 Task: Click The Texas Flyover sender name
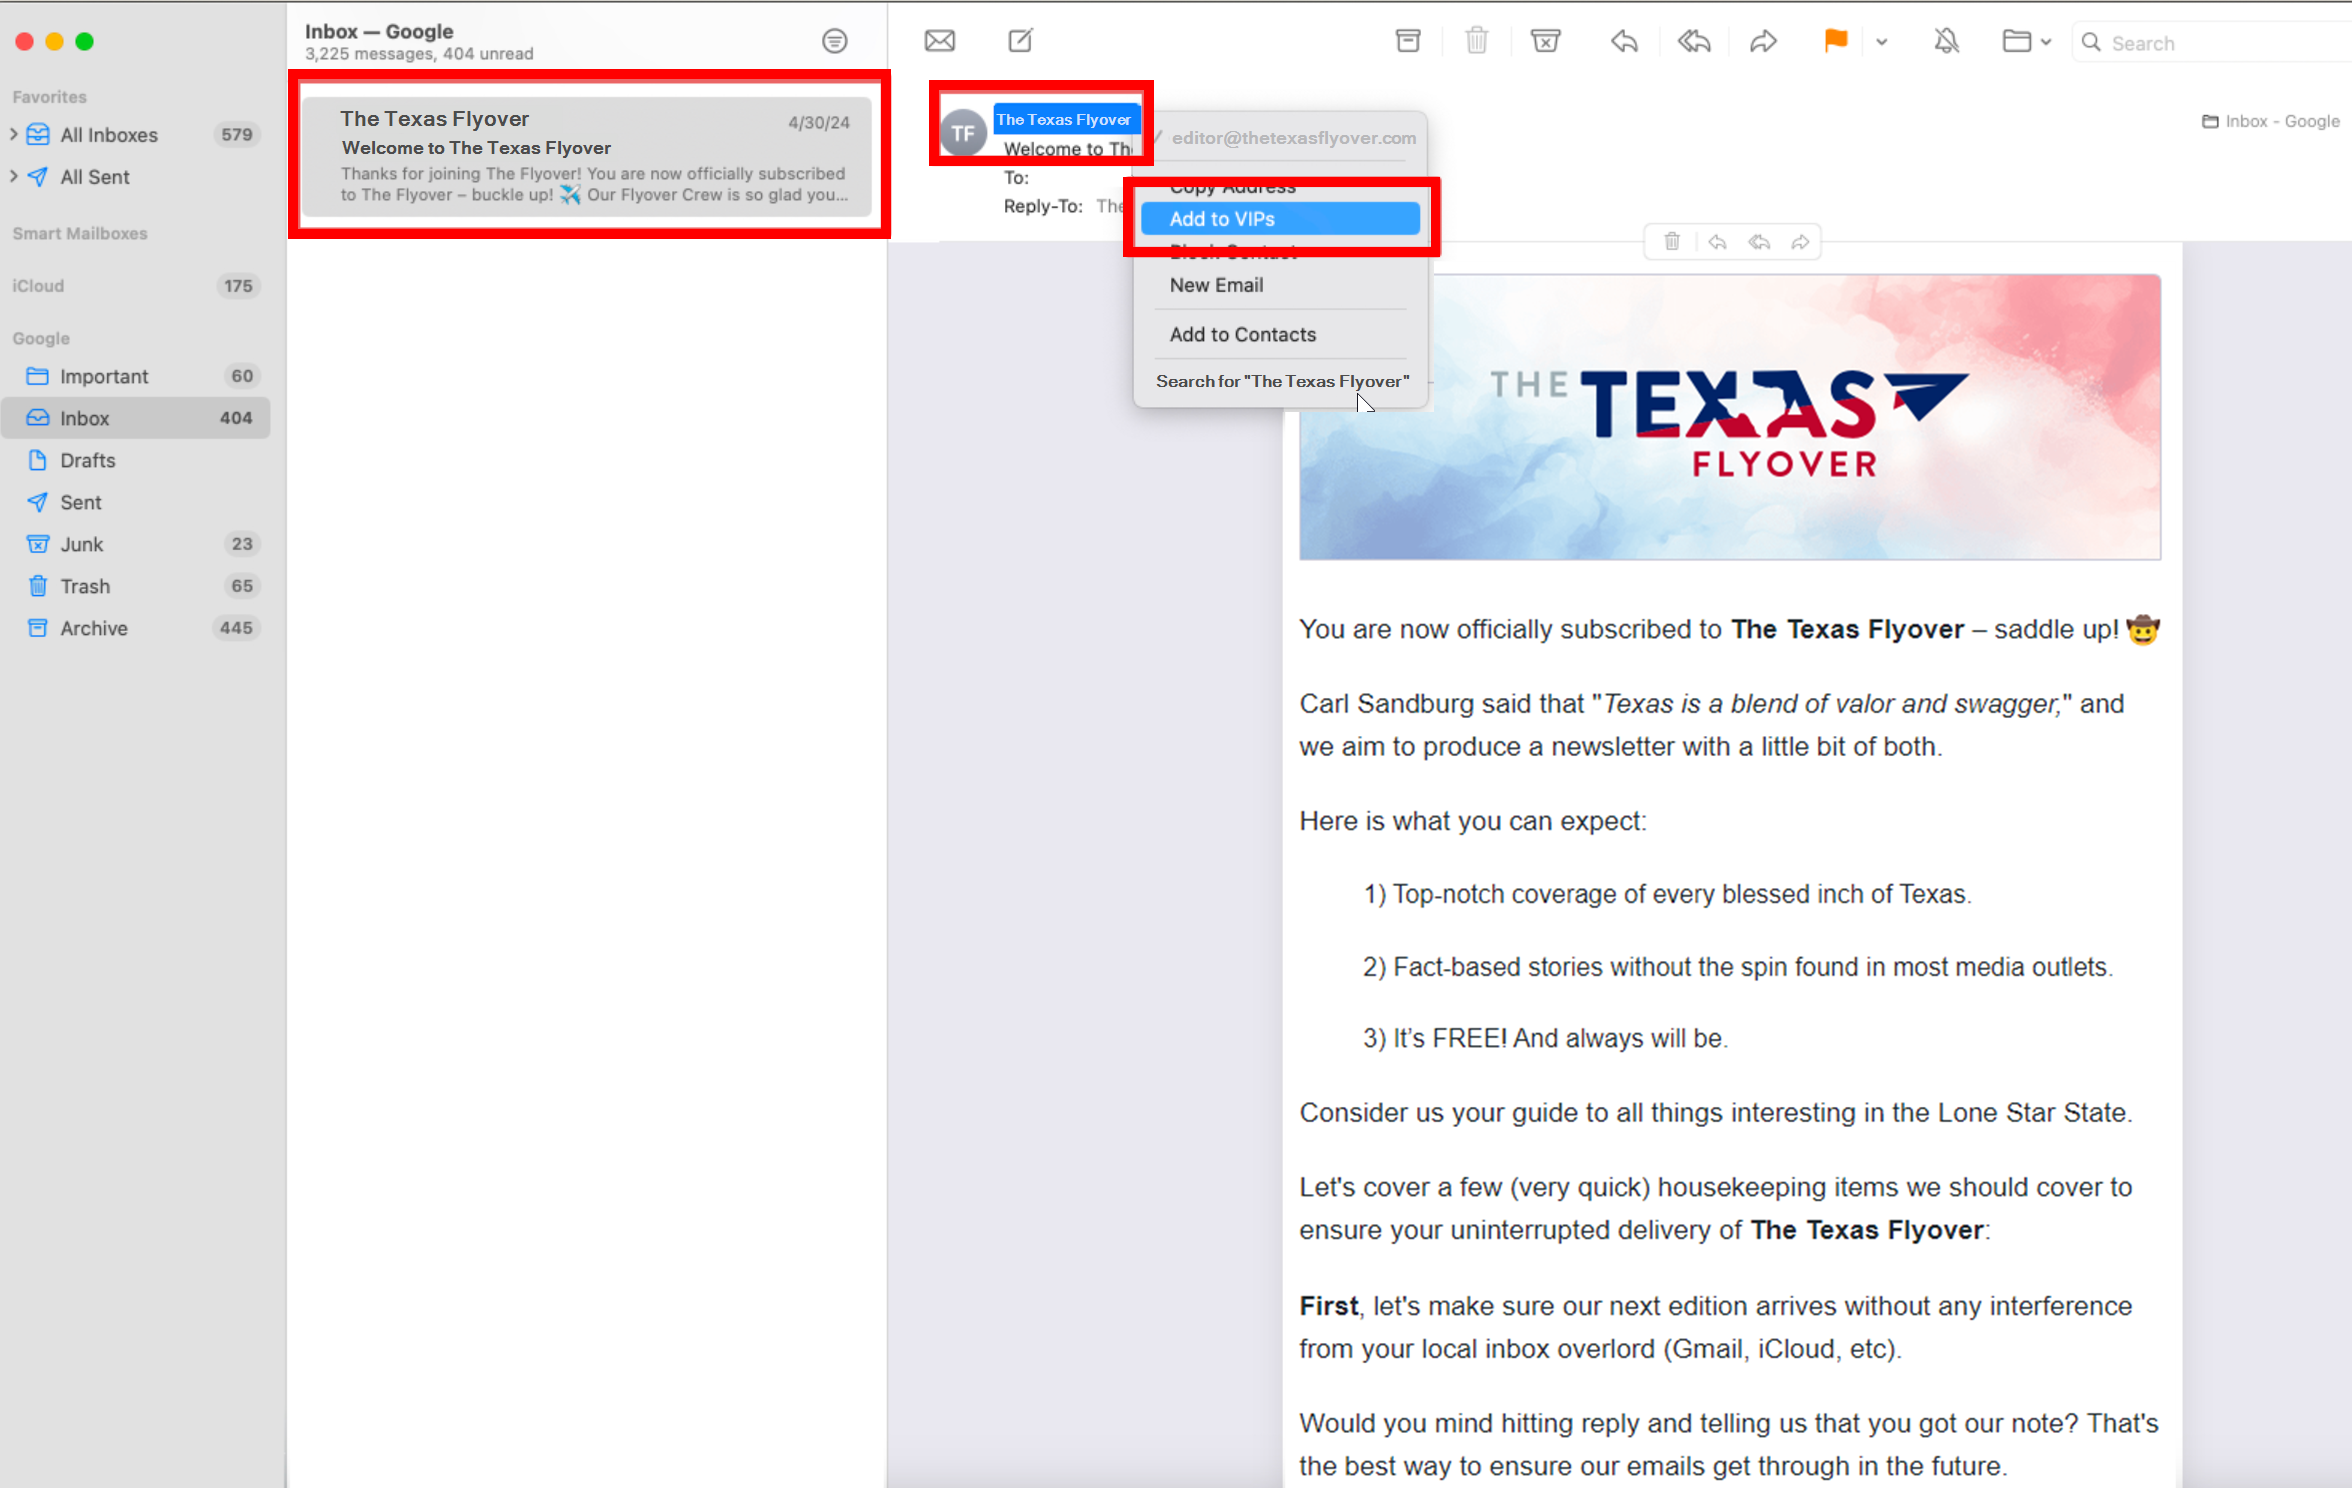click(x=1064, y=119)
